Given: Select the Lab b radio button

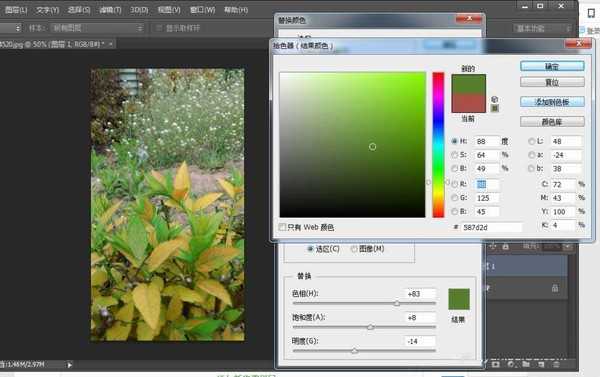Looking at the screenshot, I should point(532,168).
